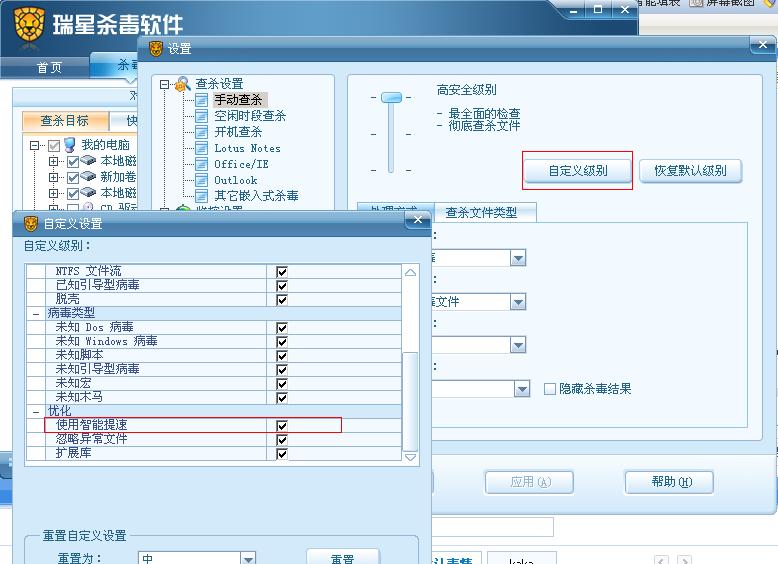Screen dimensions: 778x564
Task: Click the 自定义级别 button
Action: click(578, 171)
